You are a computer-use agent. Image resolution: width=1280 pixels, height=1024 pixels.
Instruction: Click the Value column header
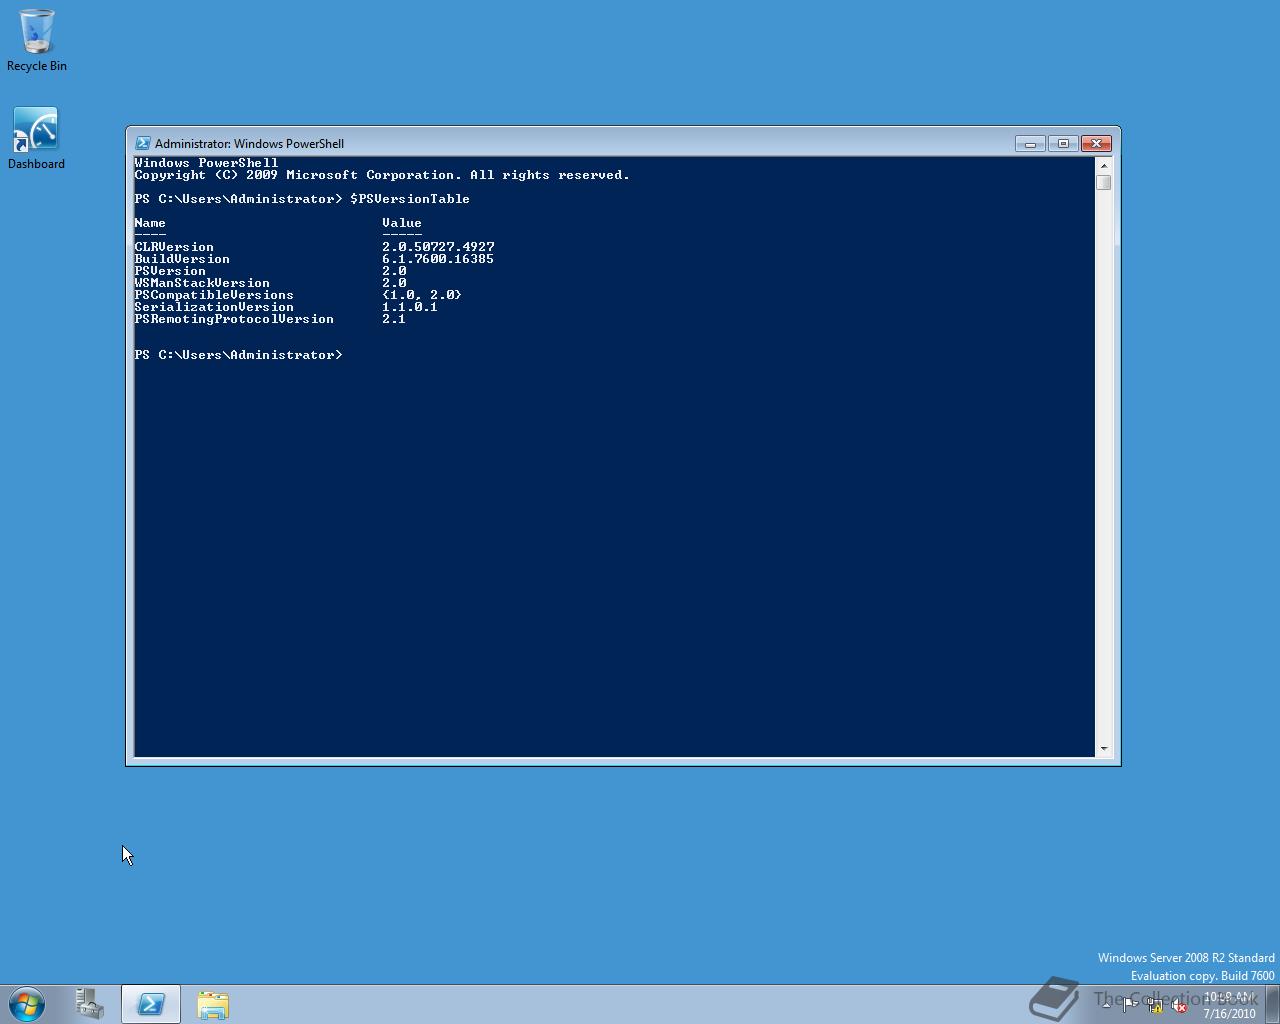click(402, 223)
